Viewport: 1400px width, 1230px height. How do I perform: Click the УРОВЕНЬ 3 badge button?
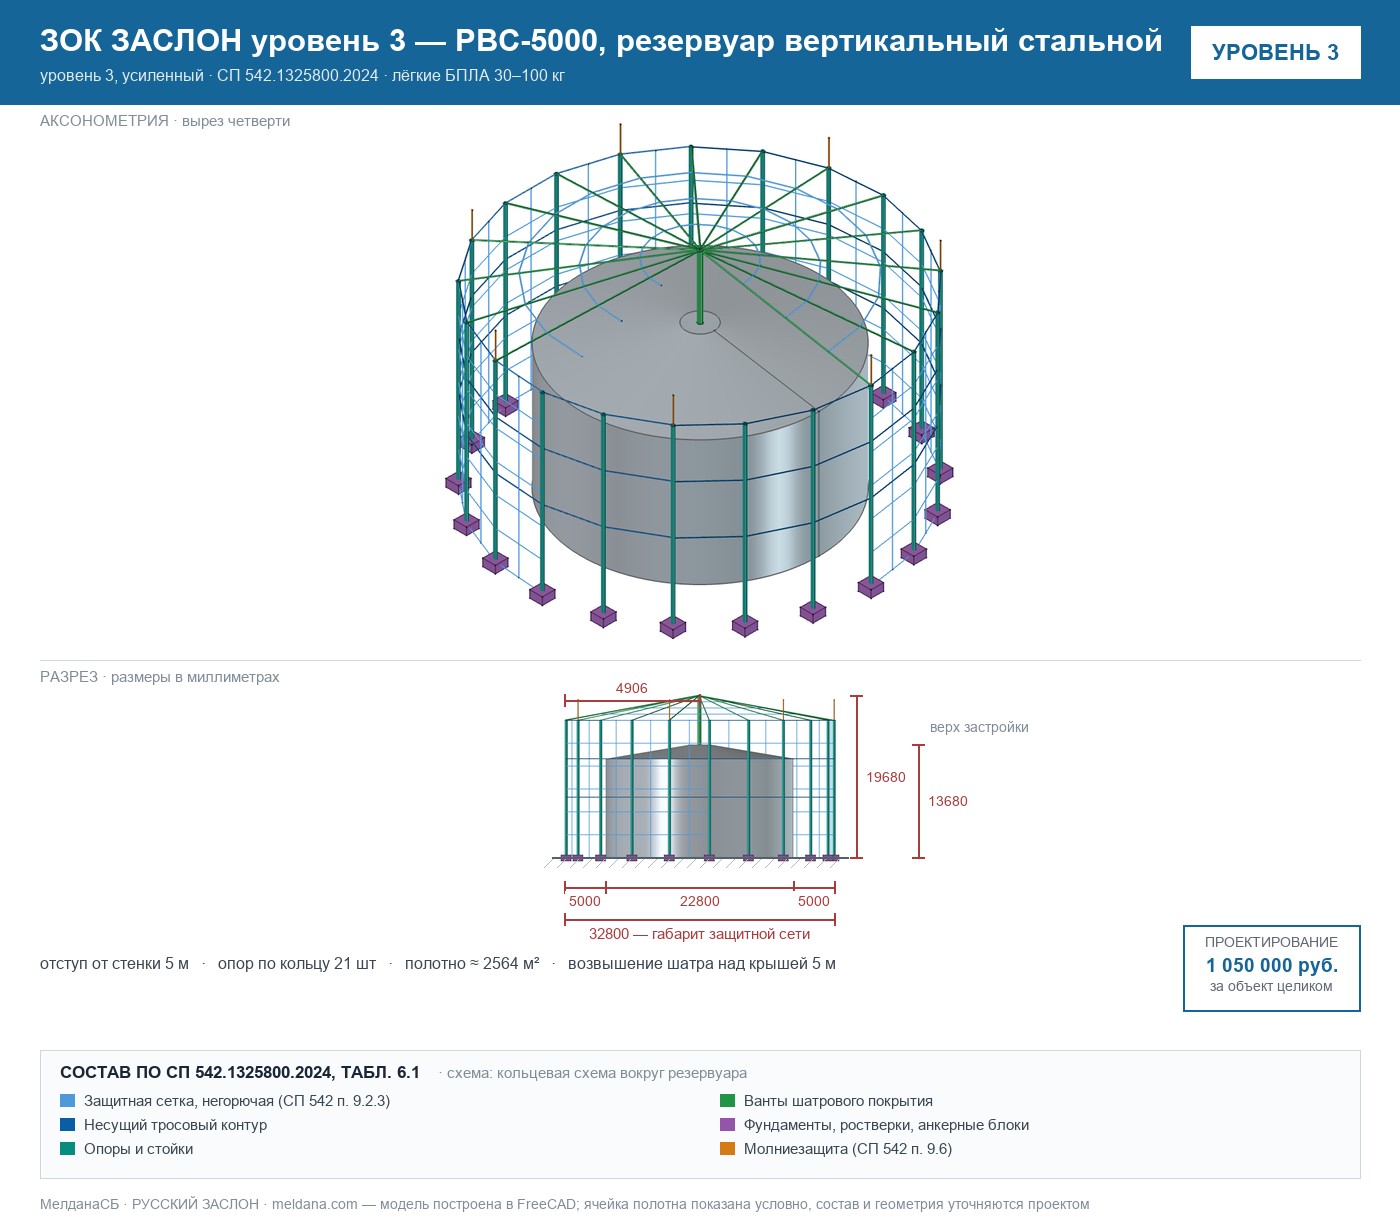click(x=1275, y=52)
